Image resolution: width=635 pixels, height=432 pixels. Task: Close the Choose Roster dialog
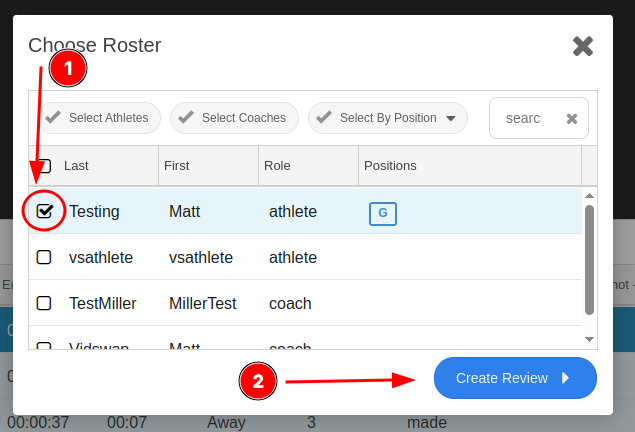pos(583,46)
